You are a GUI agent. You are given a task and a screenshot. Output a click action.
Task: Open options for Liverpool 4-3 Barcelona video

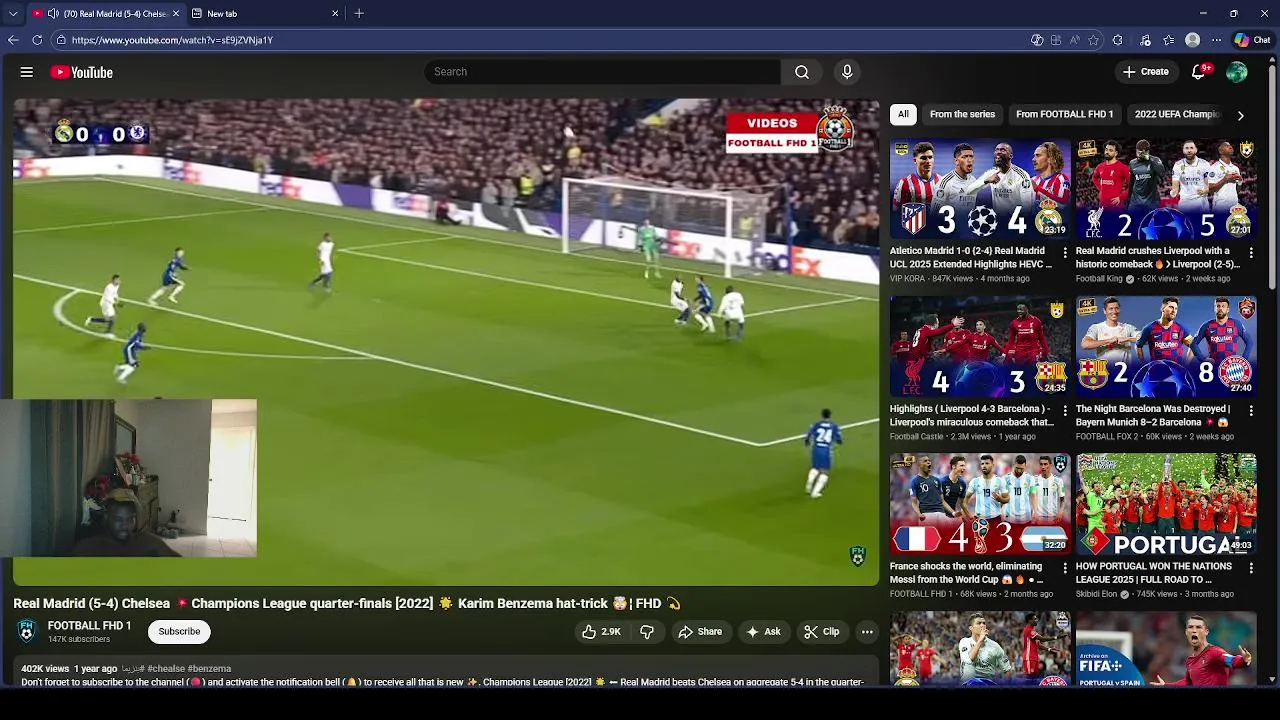(1064, 410)
